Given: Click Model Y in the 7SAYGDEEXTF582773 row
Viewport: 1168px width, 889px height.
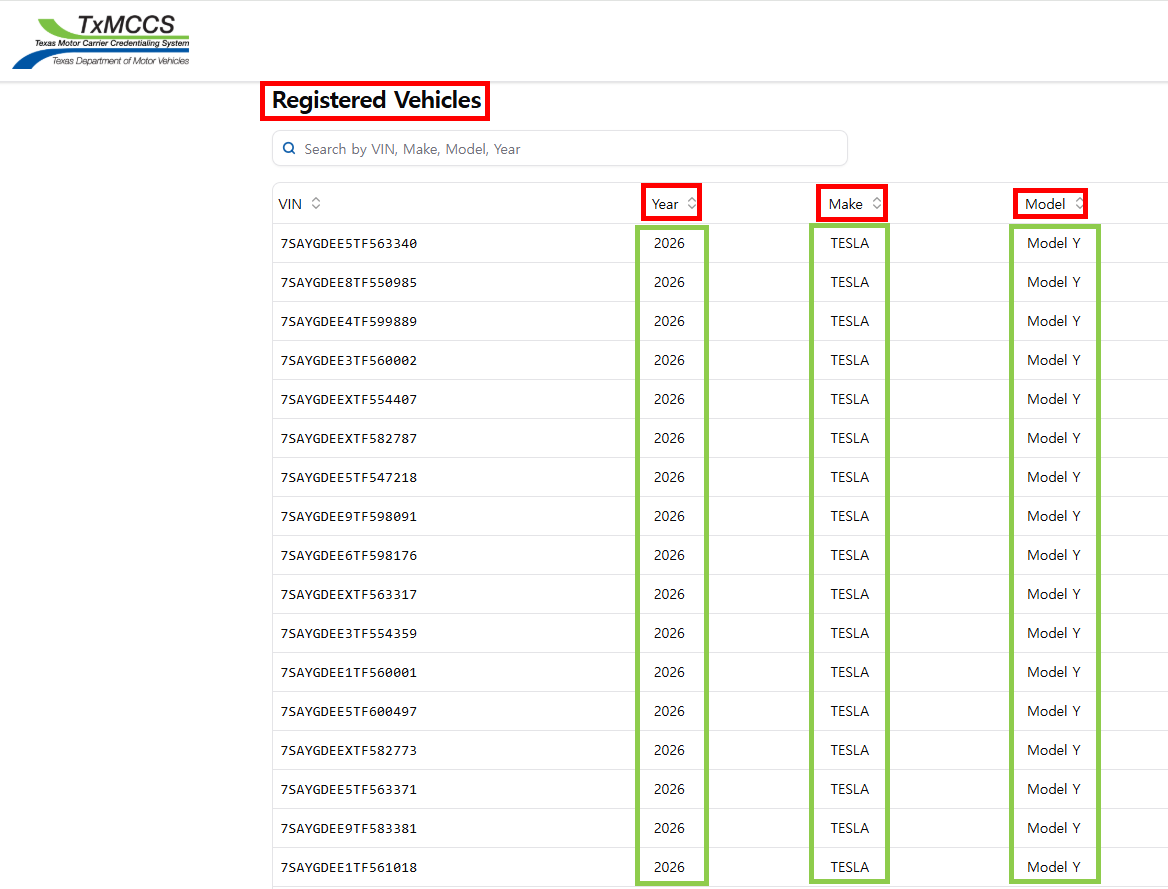Looking at the screenshot, I should (1053, 750).
